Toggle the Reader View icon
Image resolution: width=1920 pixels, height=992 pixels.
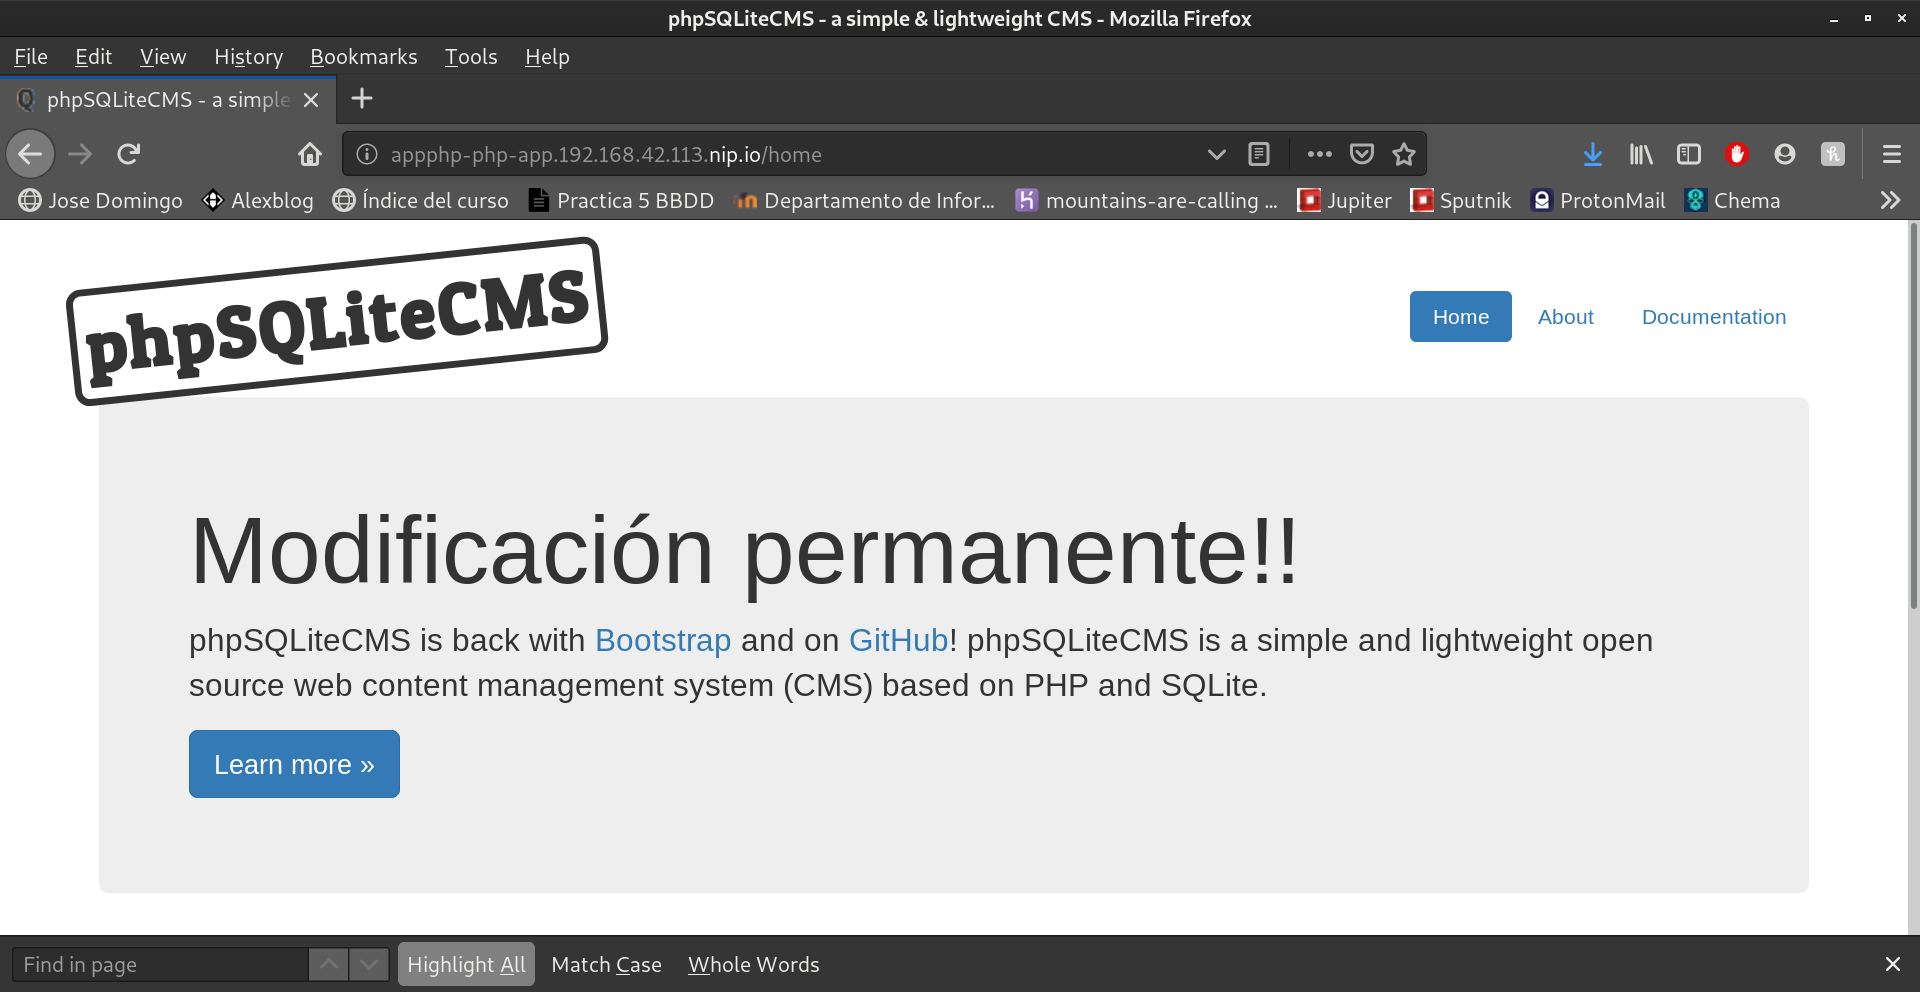[1259, 154]
